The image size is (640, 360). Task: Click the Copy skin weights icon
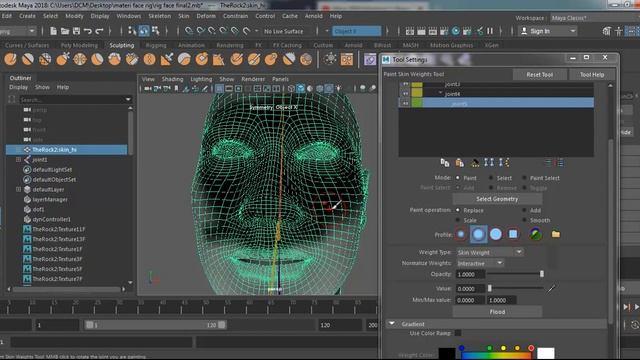[x=445, y=163]
